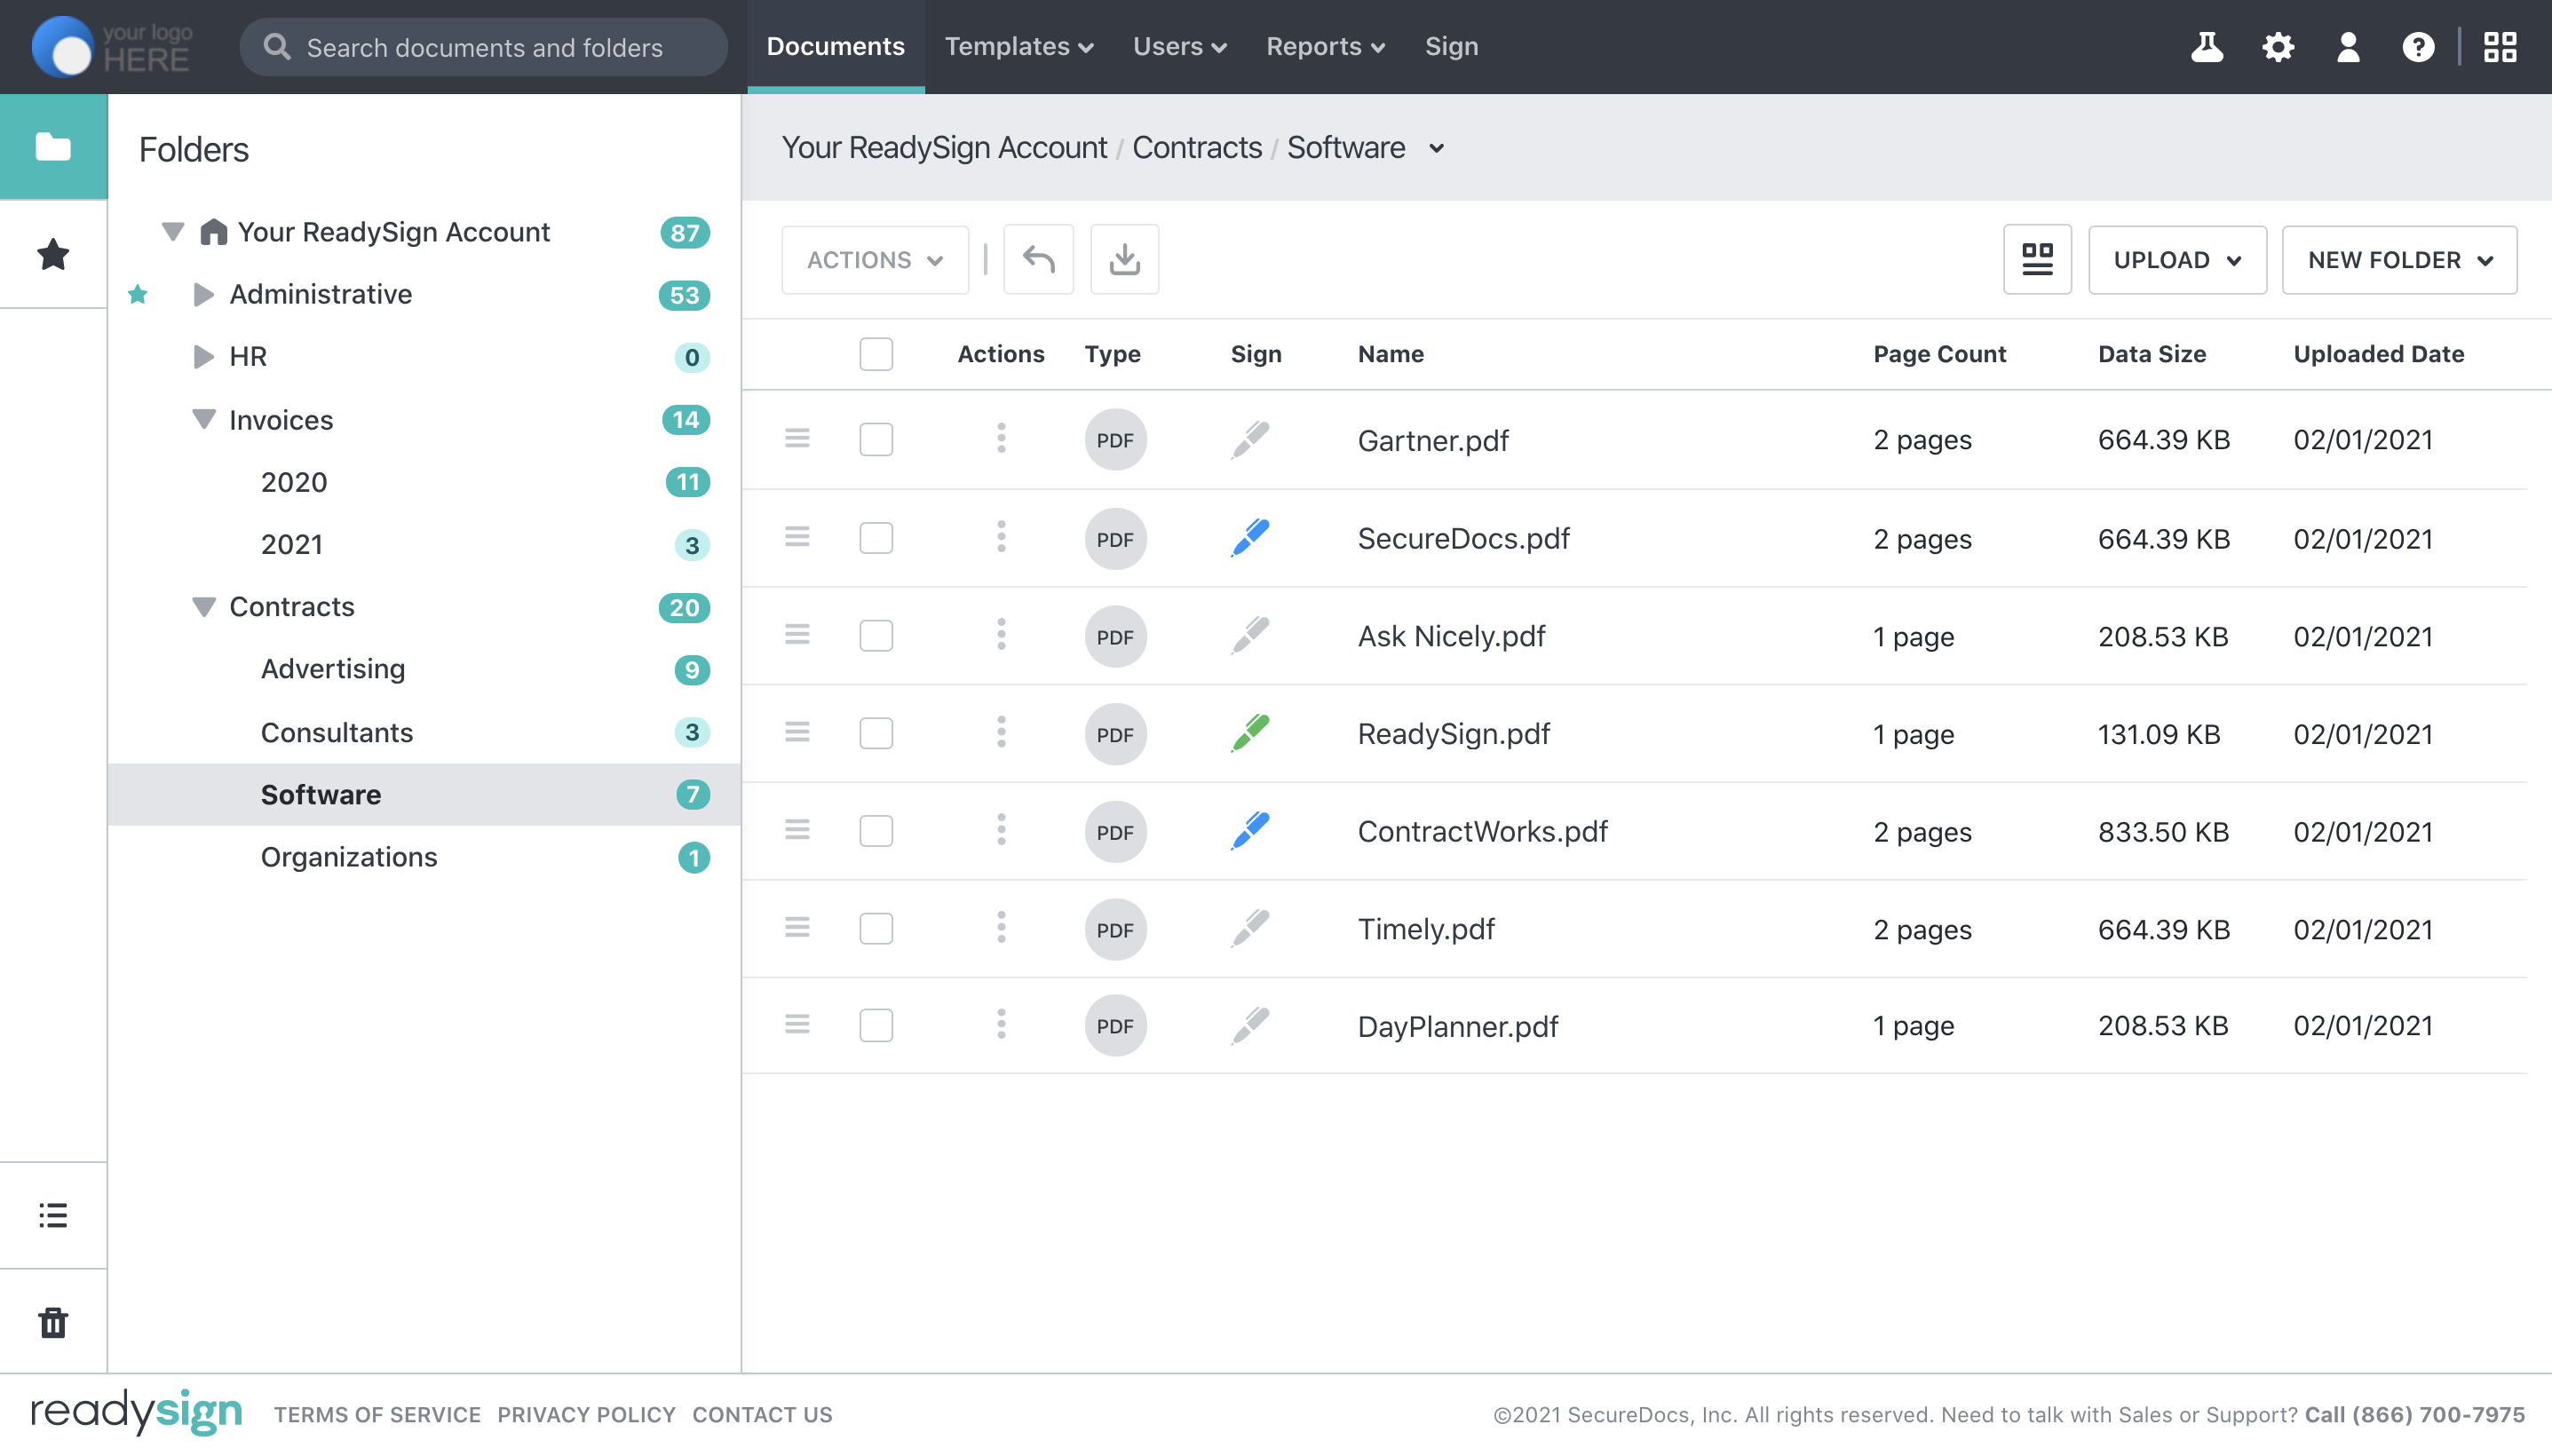The image size is (2552, 1456).
Task: Check the box for DayPlanner.pdf
Action: click(x=876, y=1026)
